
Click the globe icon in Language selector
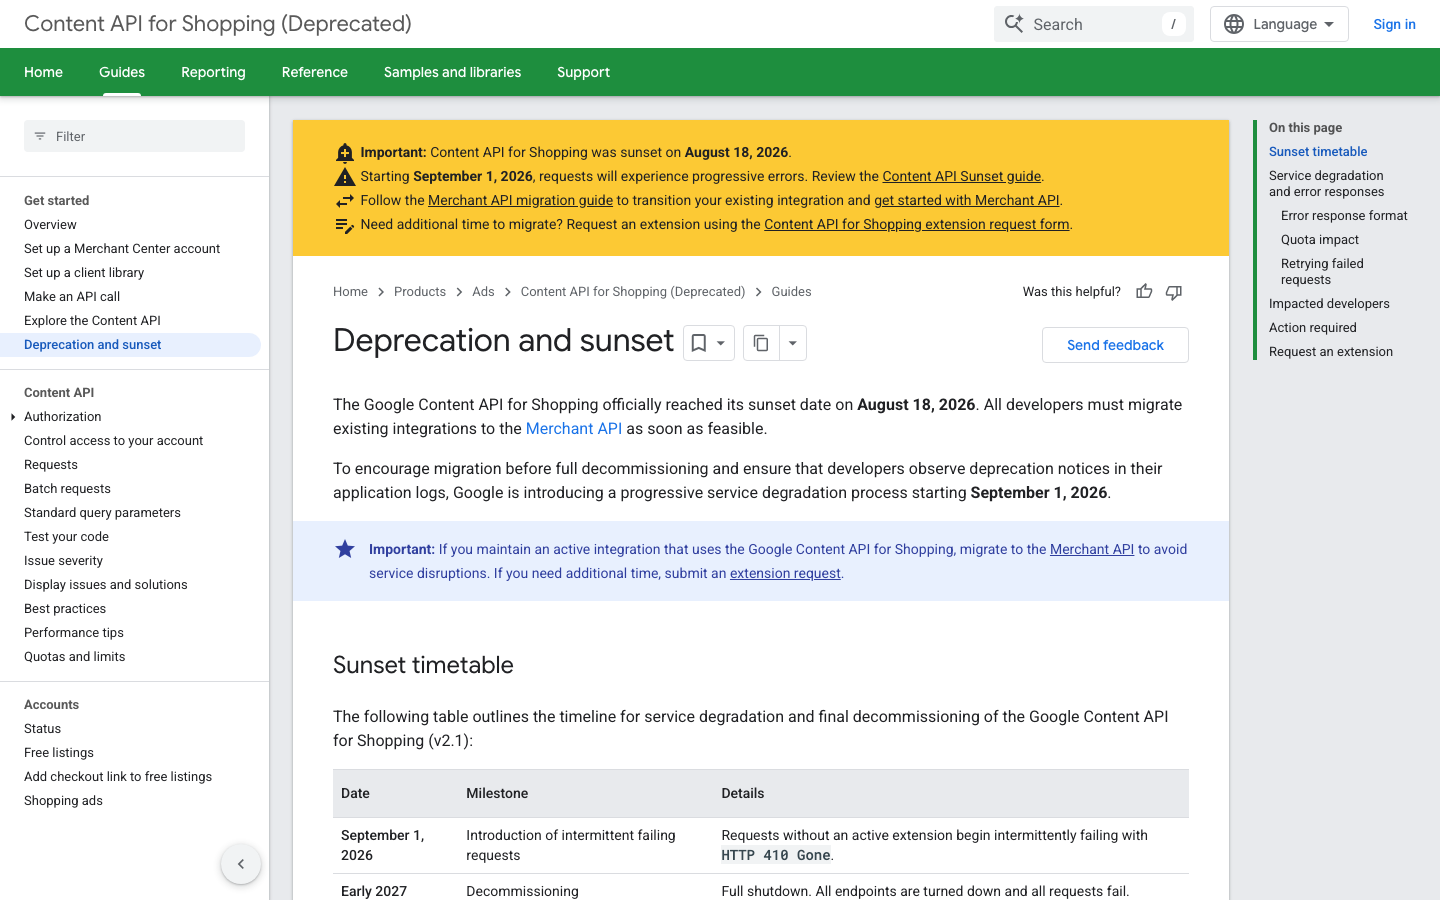point(1234,24)
